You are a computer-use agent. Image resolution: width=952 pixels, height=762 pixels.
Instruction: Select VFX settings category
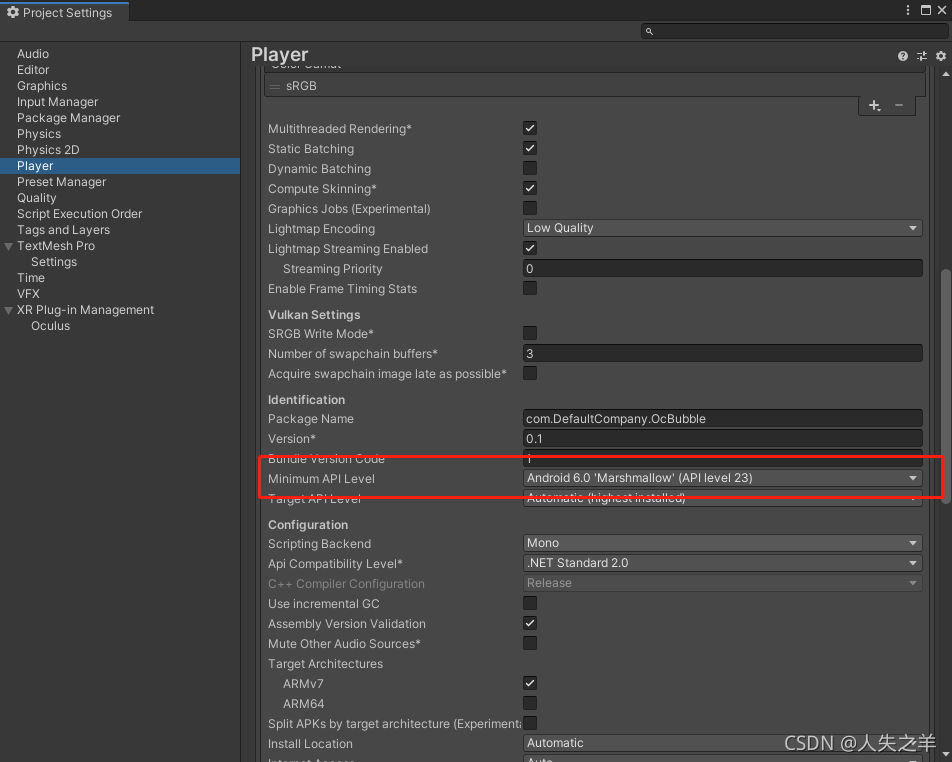28,294
